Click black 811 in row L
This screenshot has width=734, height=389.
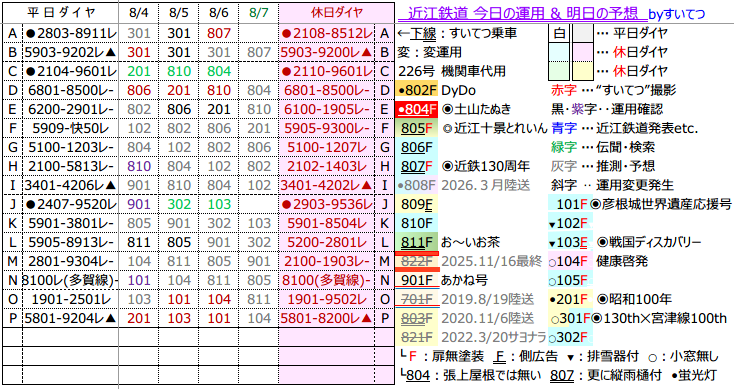(139, 242)
